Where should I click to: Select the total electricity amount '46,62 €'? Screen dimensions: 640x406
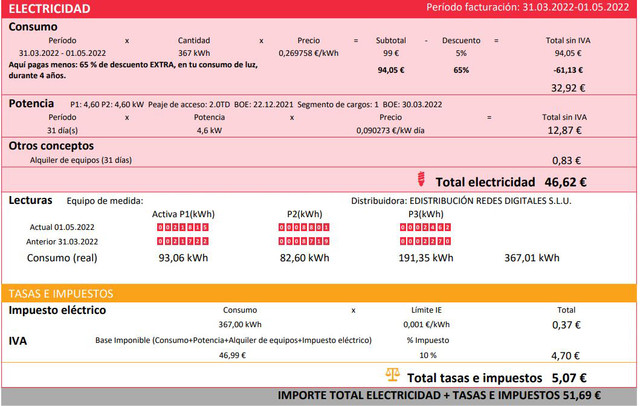565,182
